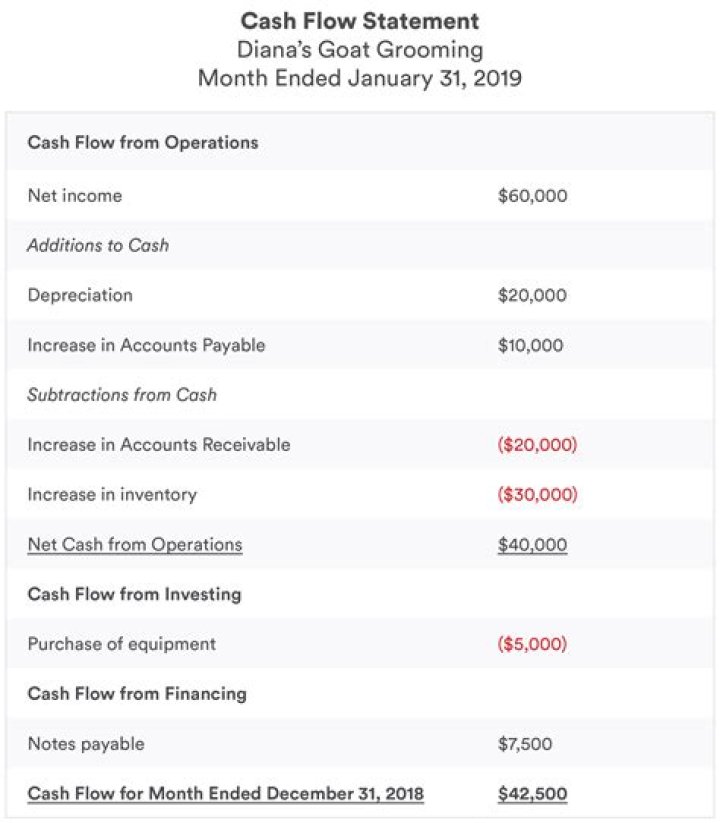Click the underlined $40,000 total
Image resolution: width=720 pixels, height=823 pixels.
[x=532, y=545]
